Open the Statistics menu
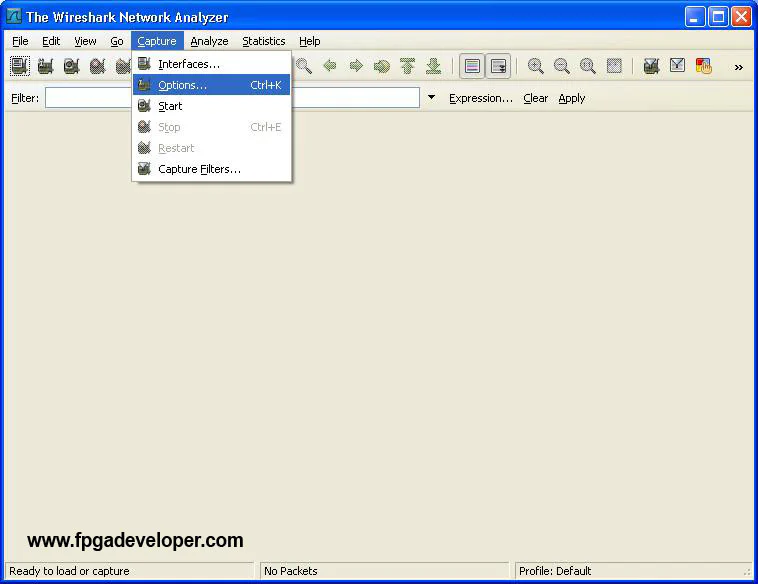Image resolution: width=758 pixels, height=584 pixels. (x=263, y=41)
